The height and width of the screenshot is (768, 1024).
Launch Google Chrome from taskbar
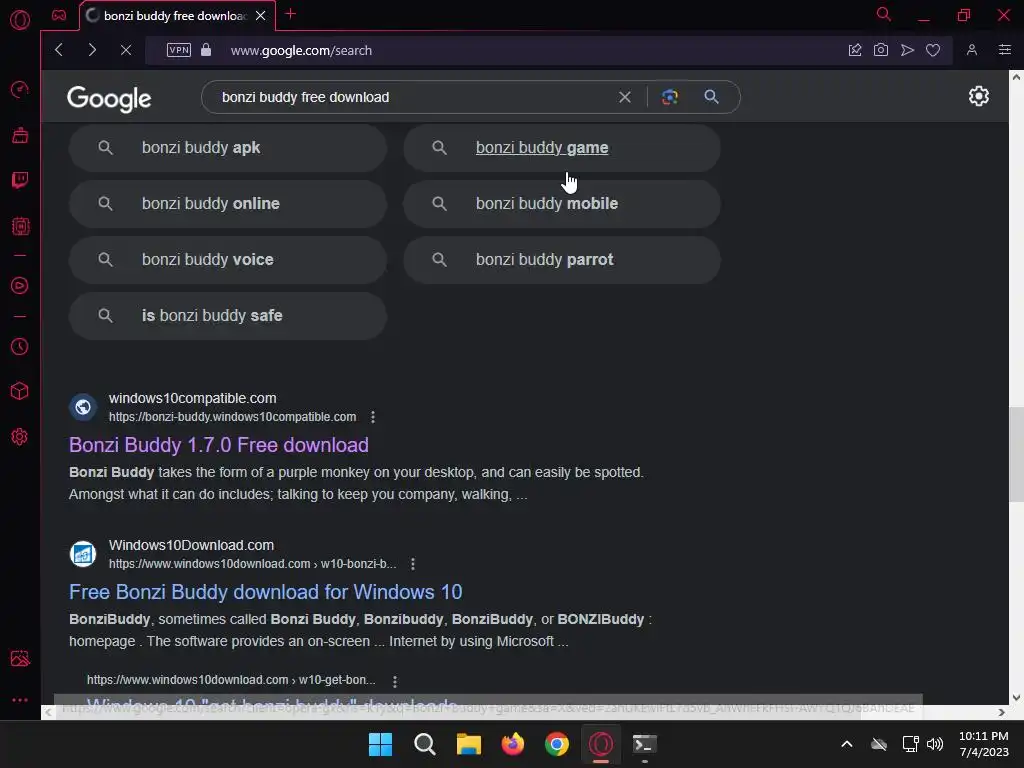(557, 744)
